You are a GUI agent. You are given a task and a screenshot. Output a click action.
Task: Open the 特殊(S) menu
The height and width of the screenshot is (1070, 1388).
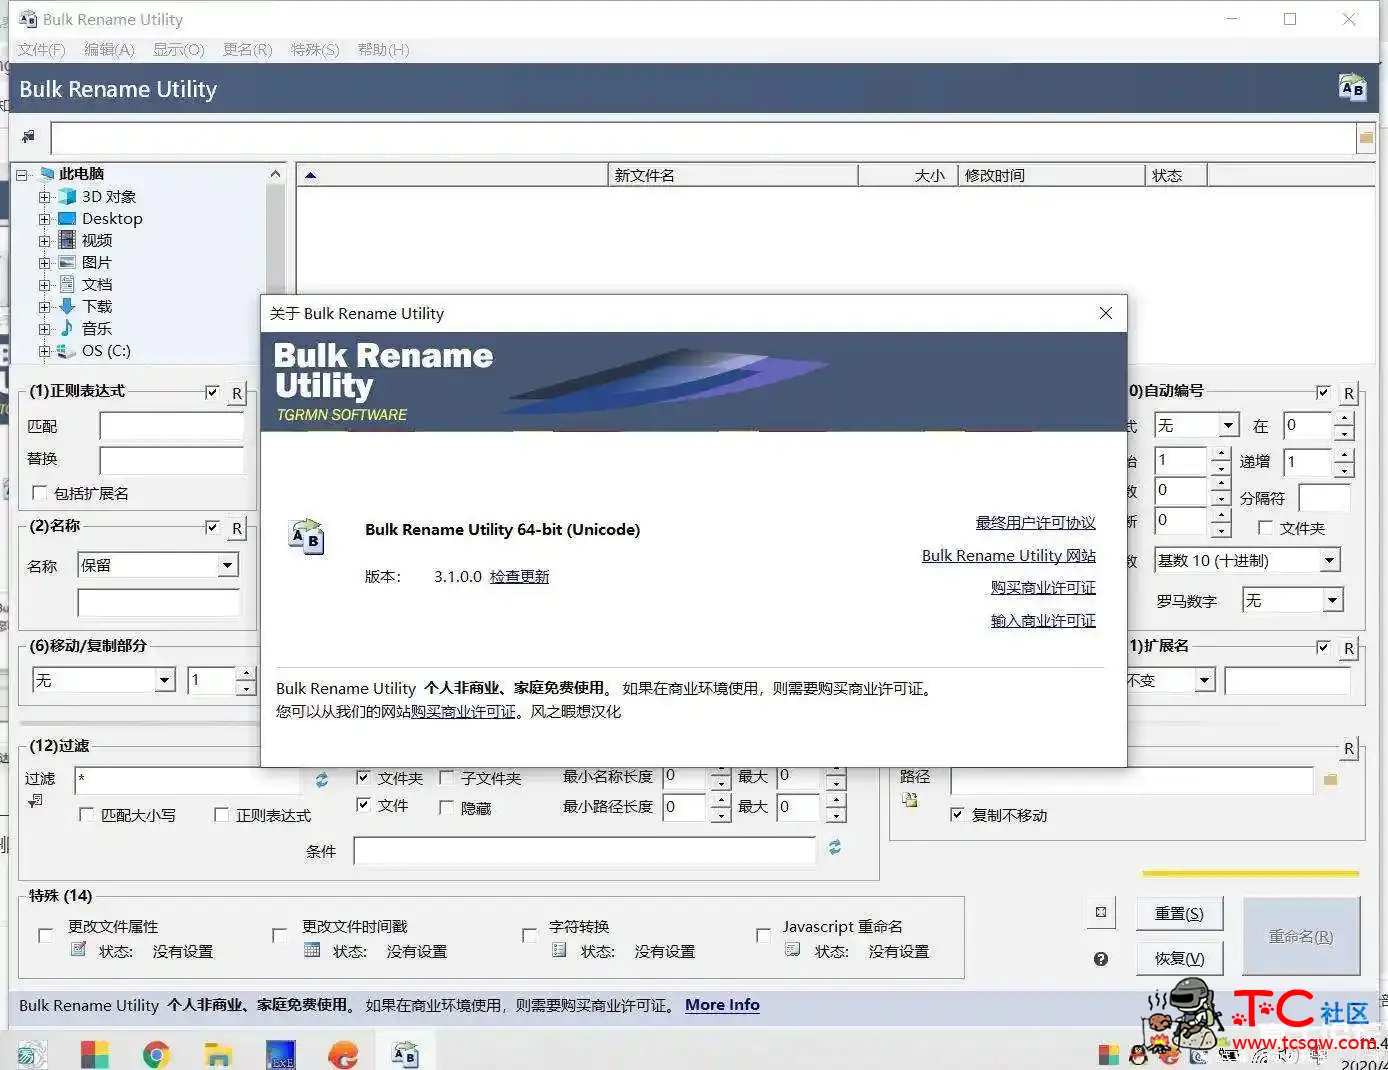[x=315, y=49]
